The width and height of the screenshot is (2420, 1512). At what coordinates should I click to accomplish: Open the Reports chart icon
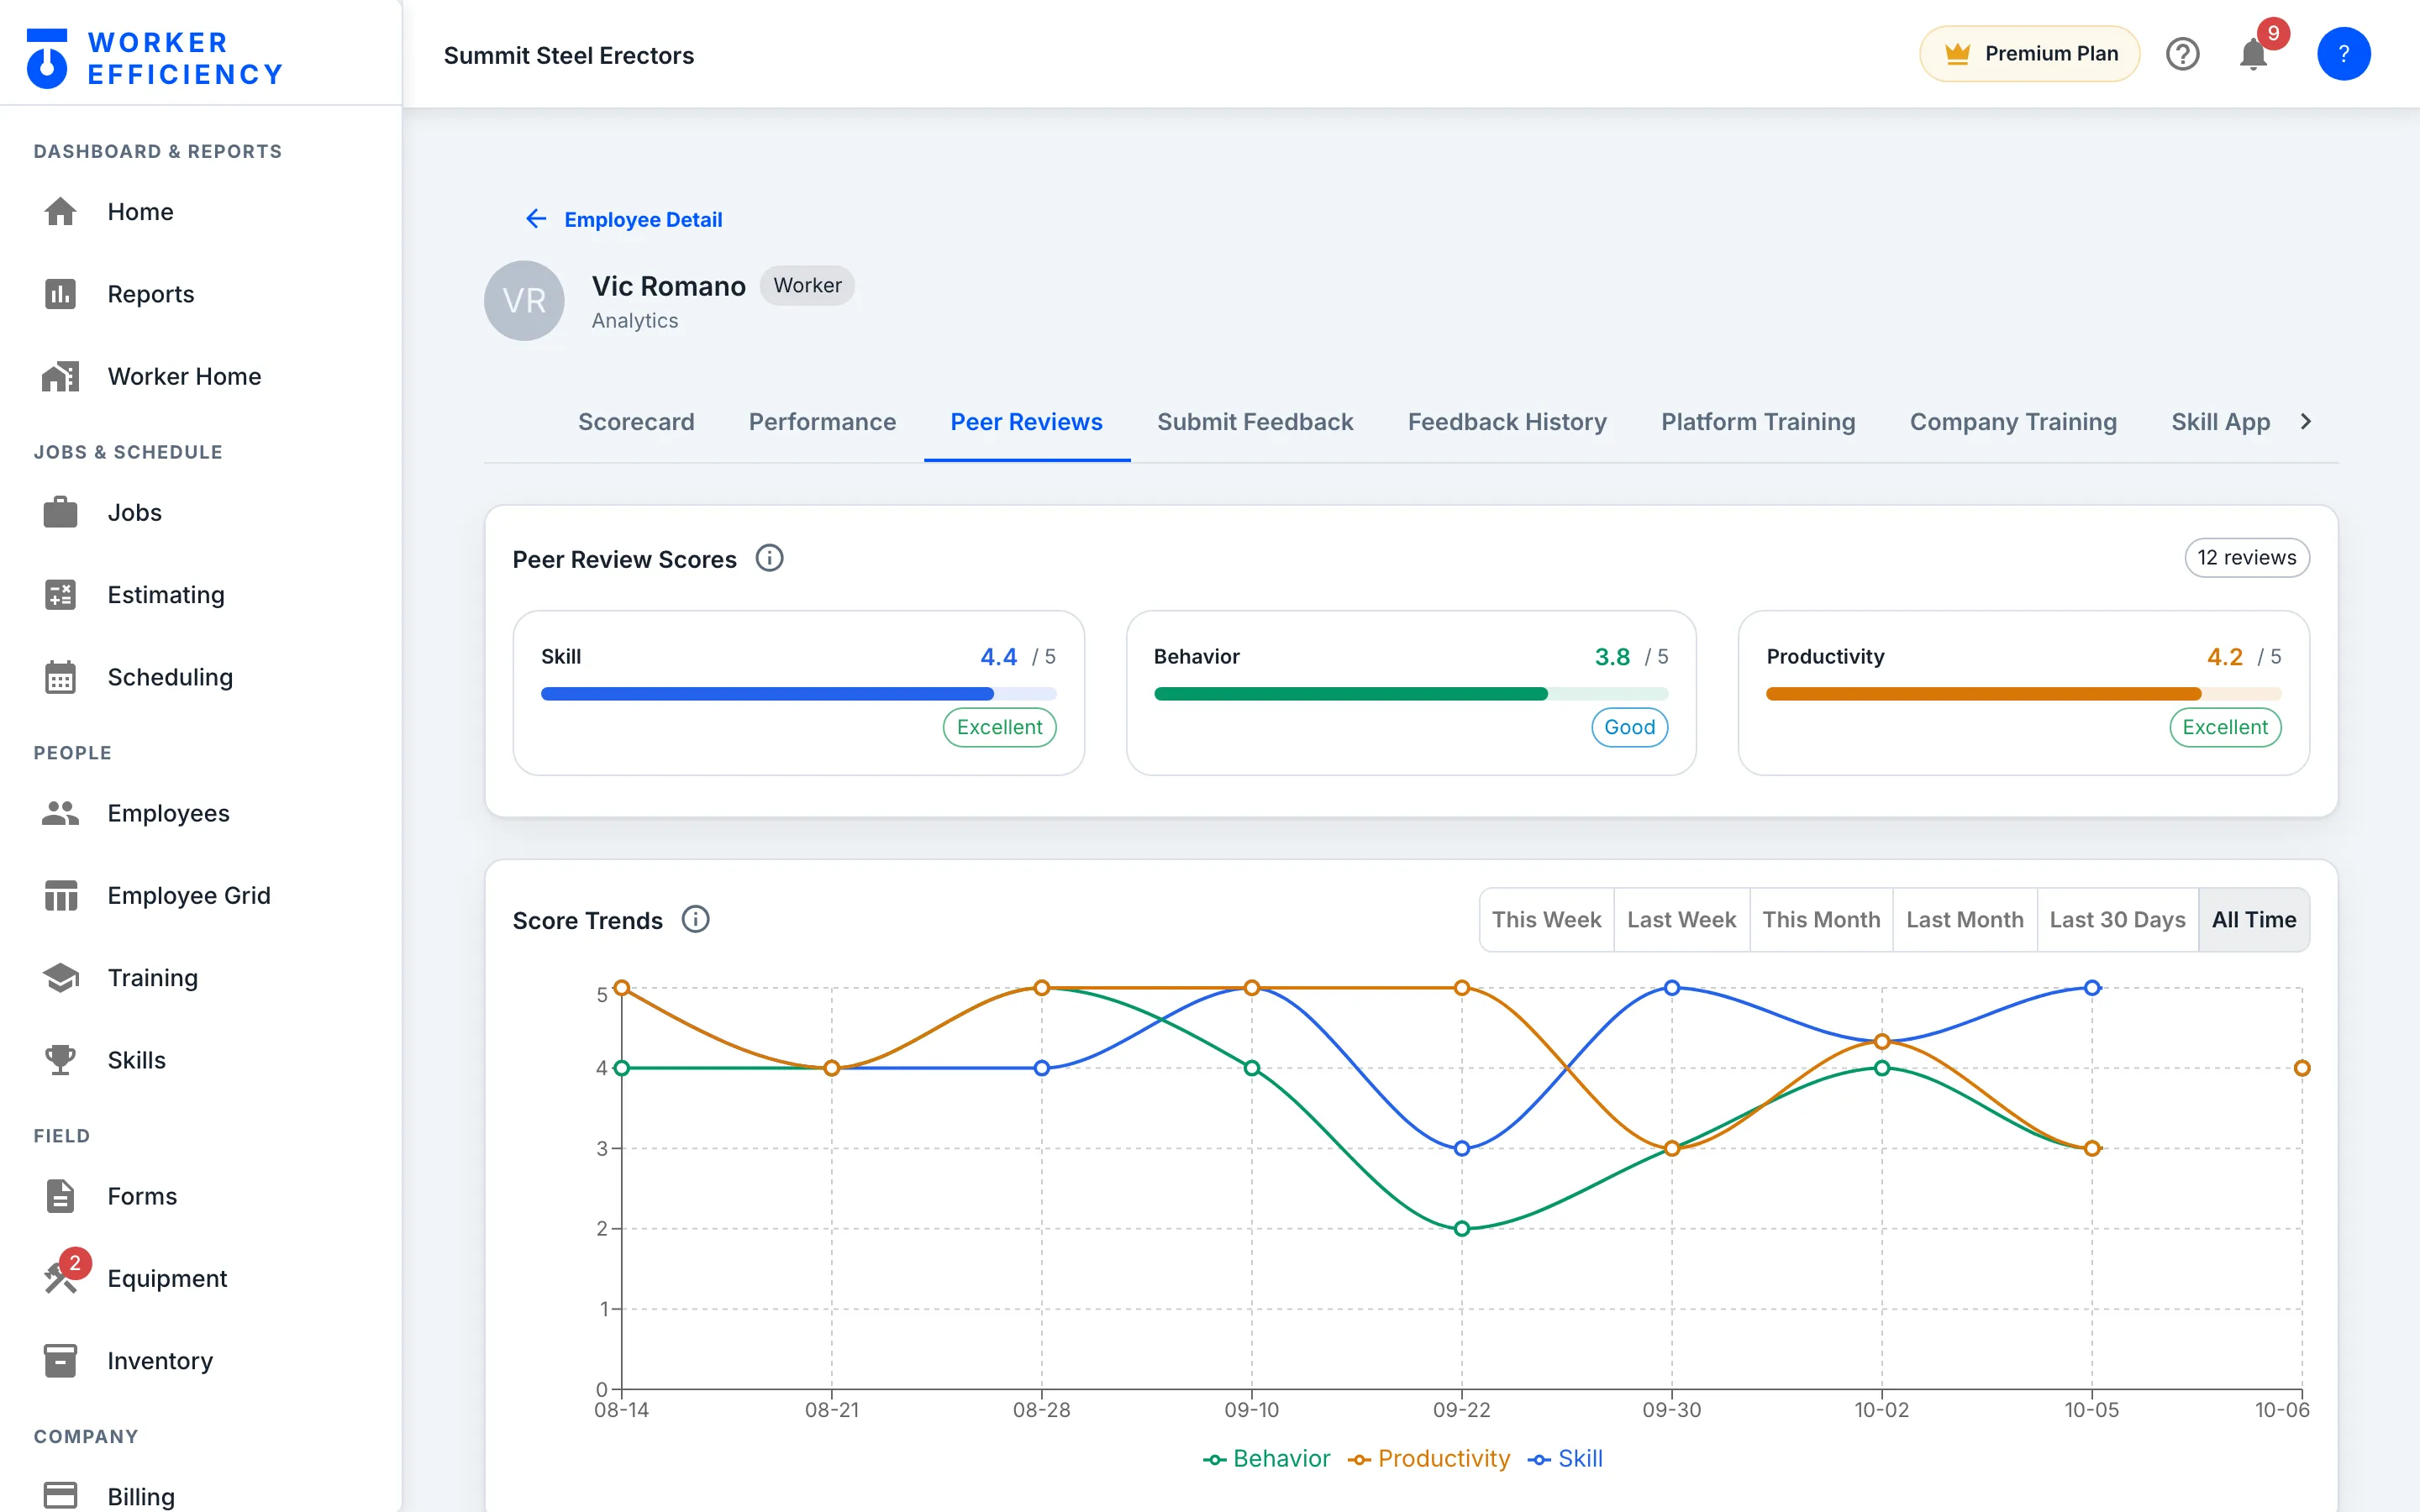click(60, 294)
